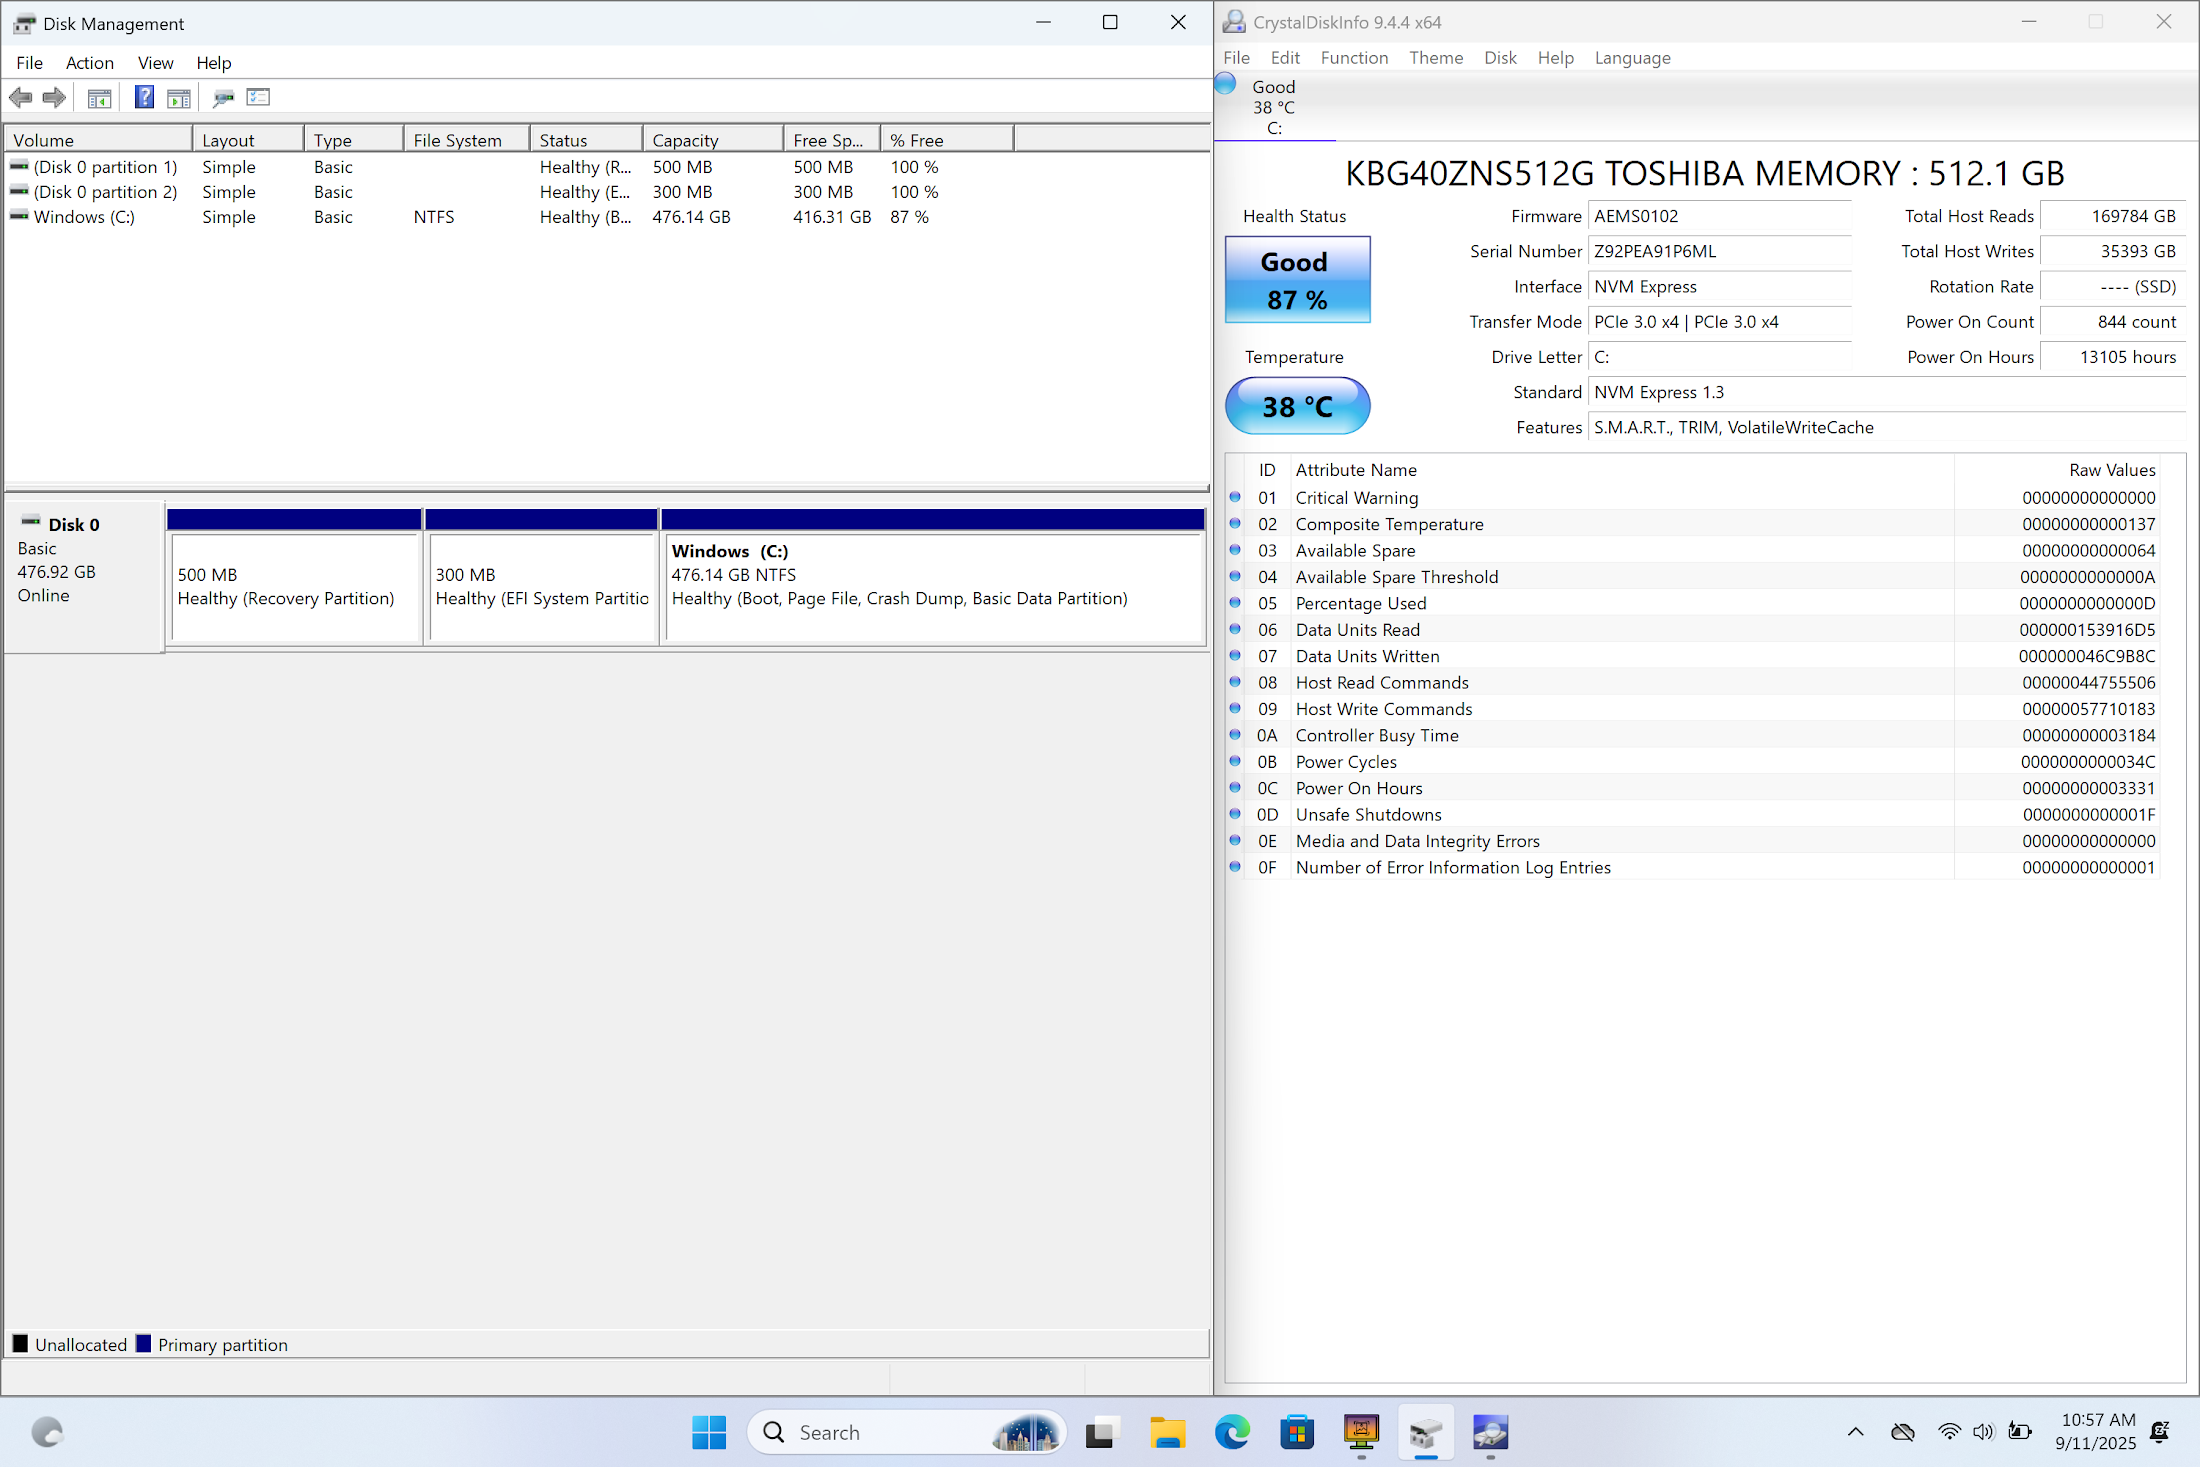Select Controller Busy Time attribute row
Viewport: 2200px width, 1467px height.
point(1692,735)
